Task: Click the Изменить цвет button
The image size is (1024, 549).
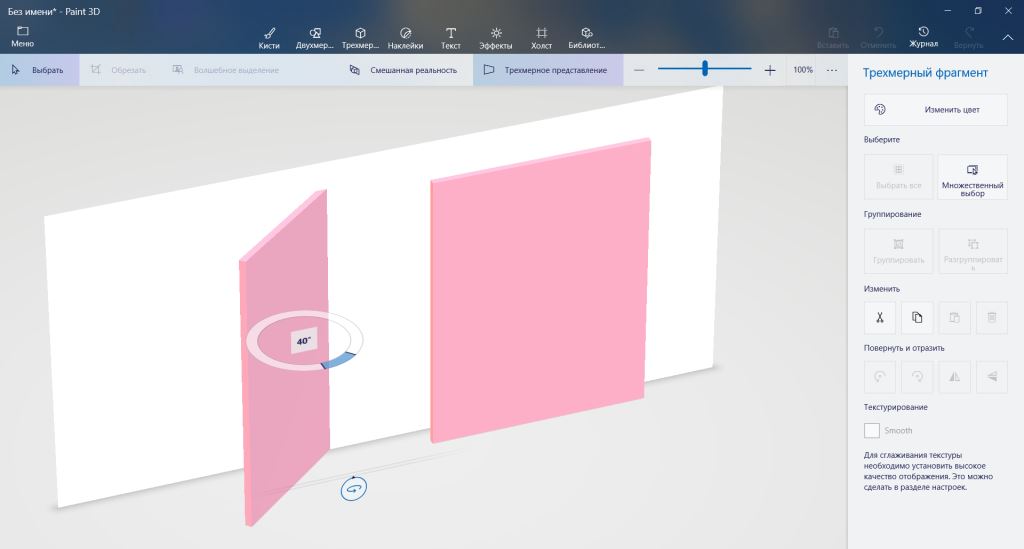Action: pos(935,109)
